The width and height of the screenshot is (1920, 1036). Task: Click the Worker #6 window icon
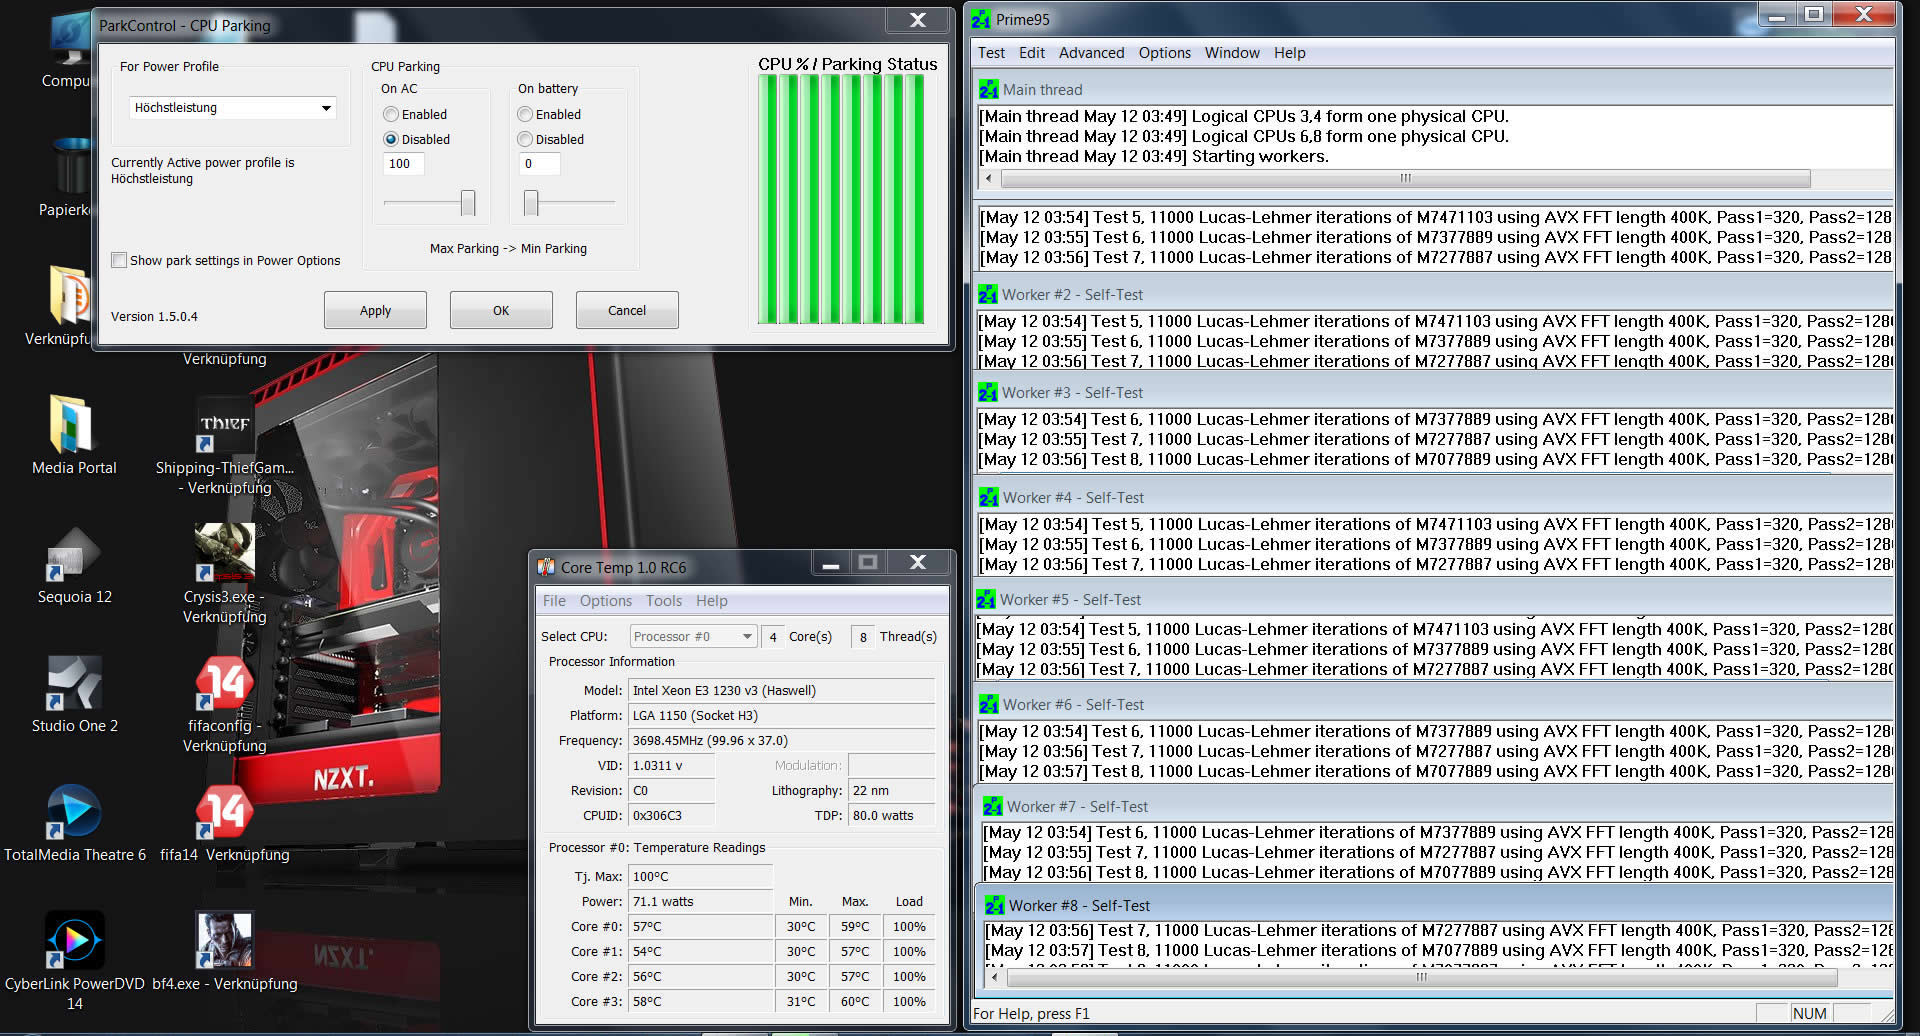[x=988, y=705]
